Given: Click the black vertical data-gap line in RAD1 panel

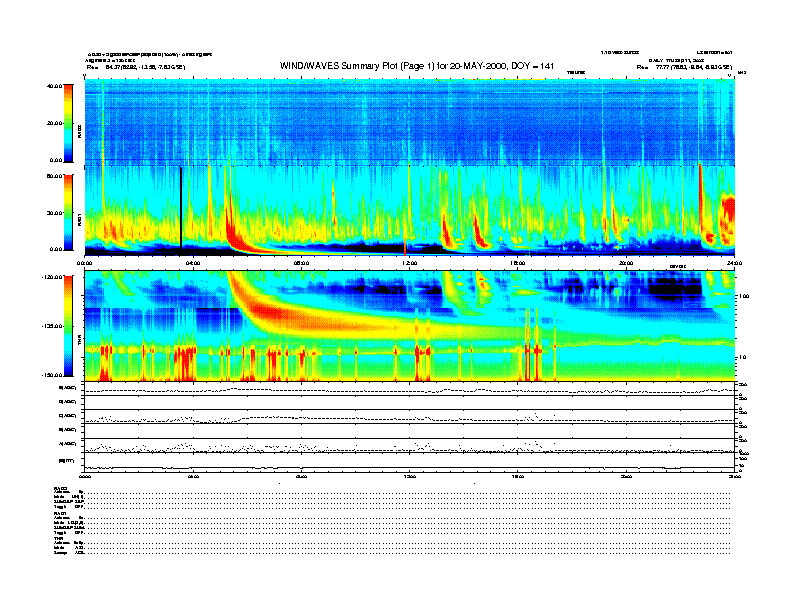Looking at the screenshot, I should click(x=181, y=208).
